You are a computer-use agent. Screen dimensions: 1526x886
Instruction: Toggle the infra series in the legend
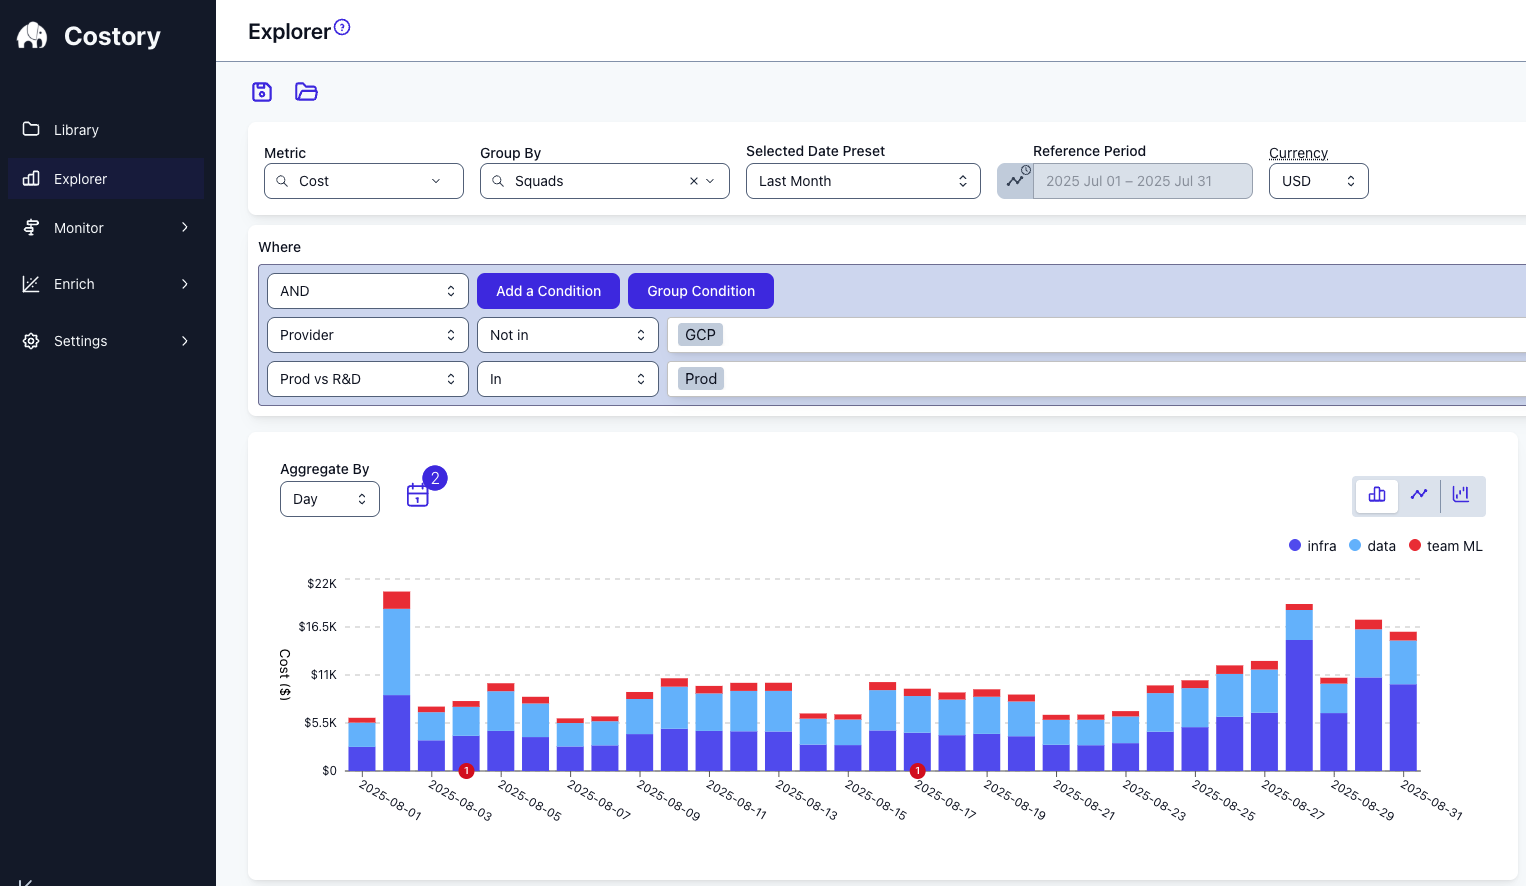click(1312, 545)
